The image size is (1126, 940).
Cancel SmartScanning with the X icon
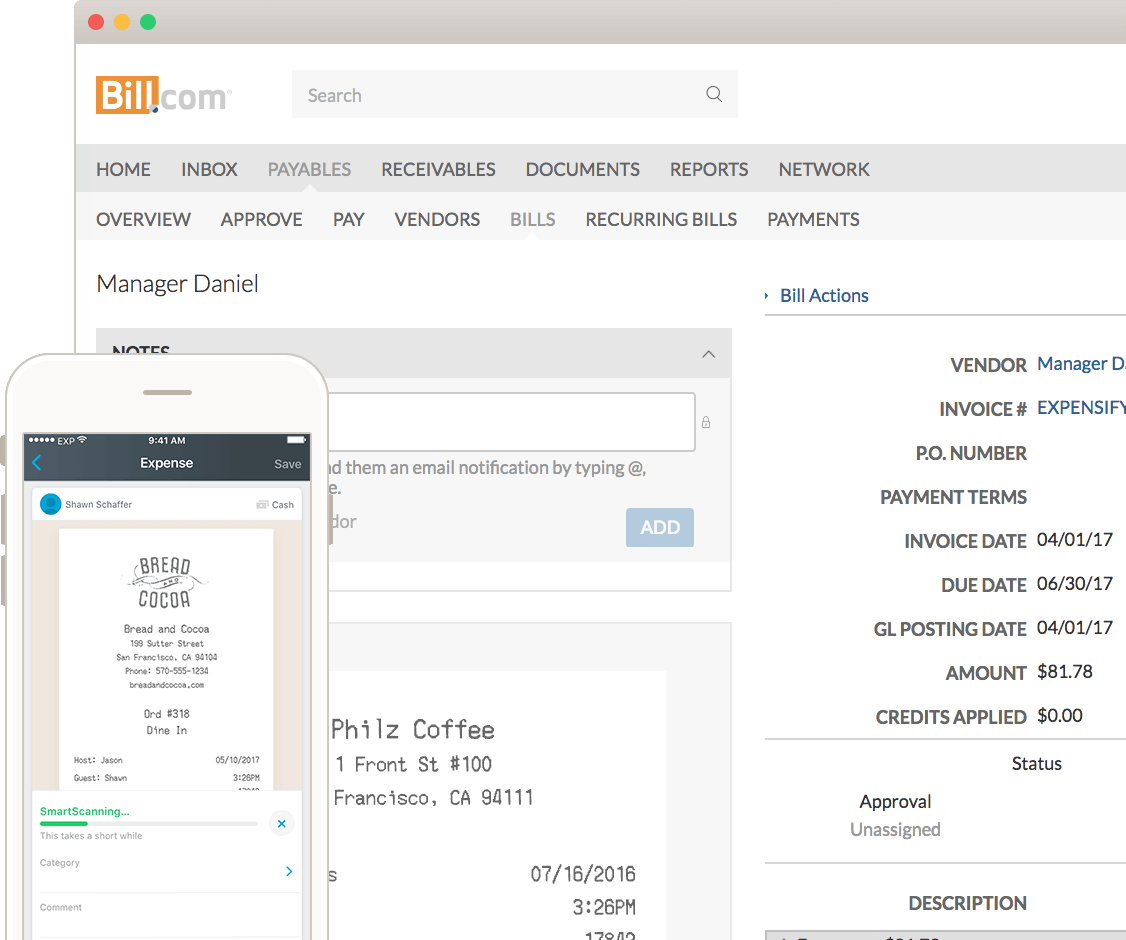[281, 823]
